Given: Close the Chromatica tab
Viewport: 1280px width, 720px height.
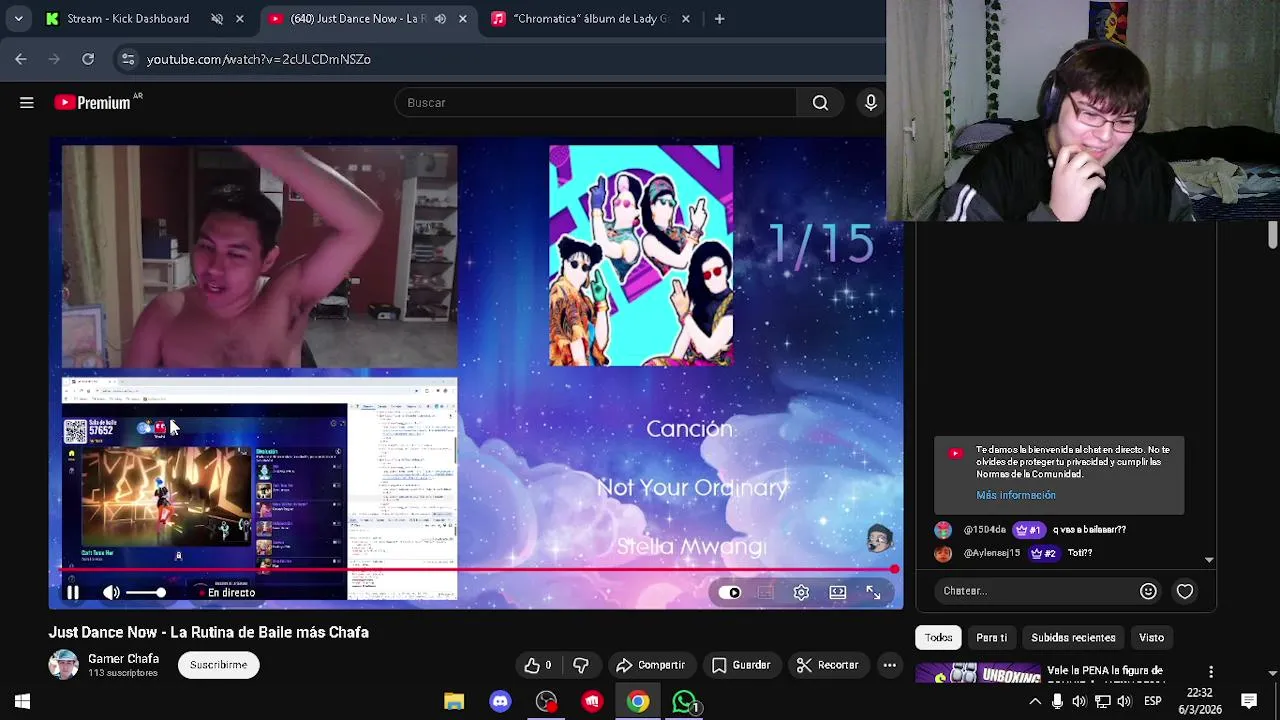Looking at the screenshot, I should coord(686,19).
